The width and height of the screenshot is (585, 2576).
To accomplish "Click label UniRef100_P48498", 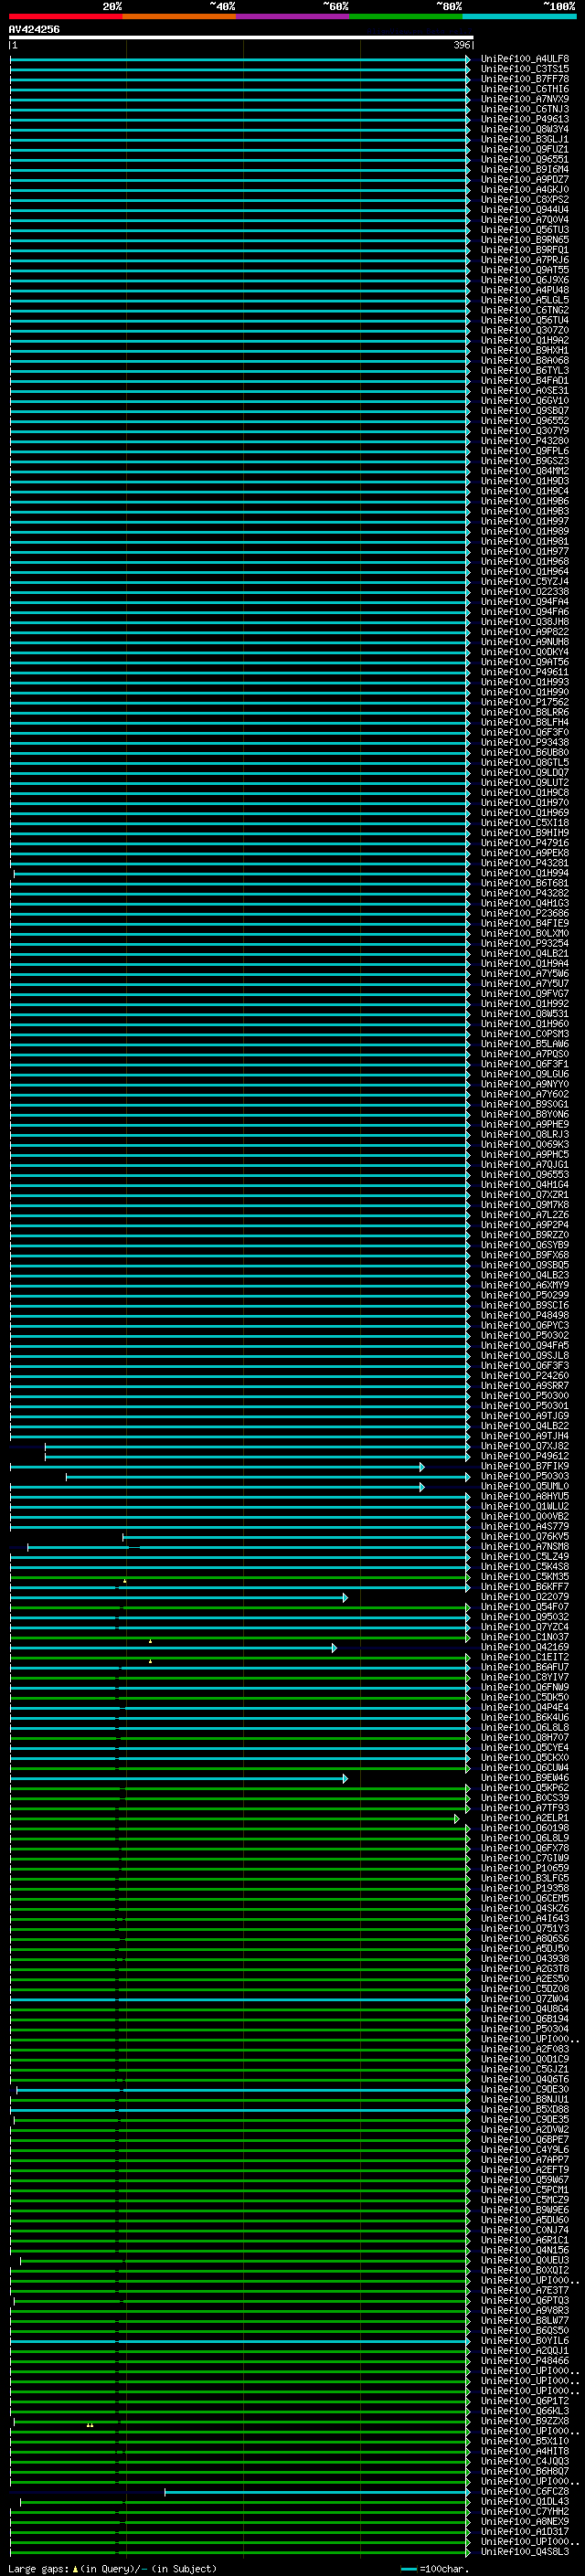I will 525,1315.
